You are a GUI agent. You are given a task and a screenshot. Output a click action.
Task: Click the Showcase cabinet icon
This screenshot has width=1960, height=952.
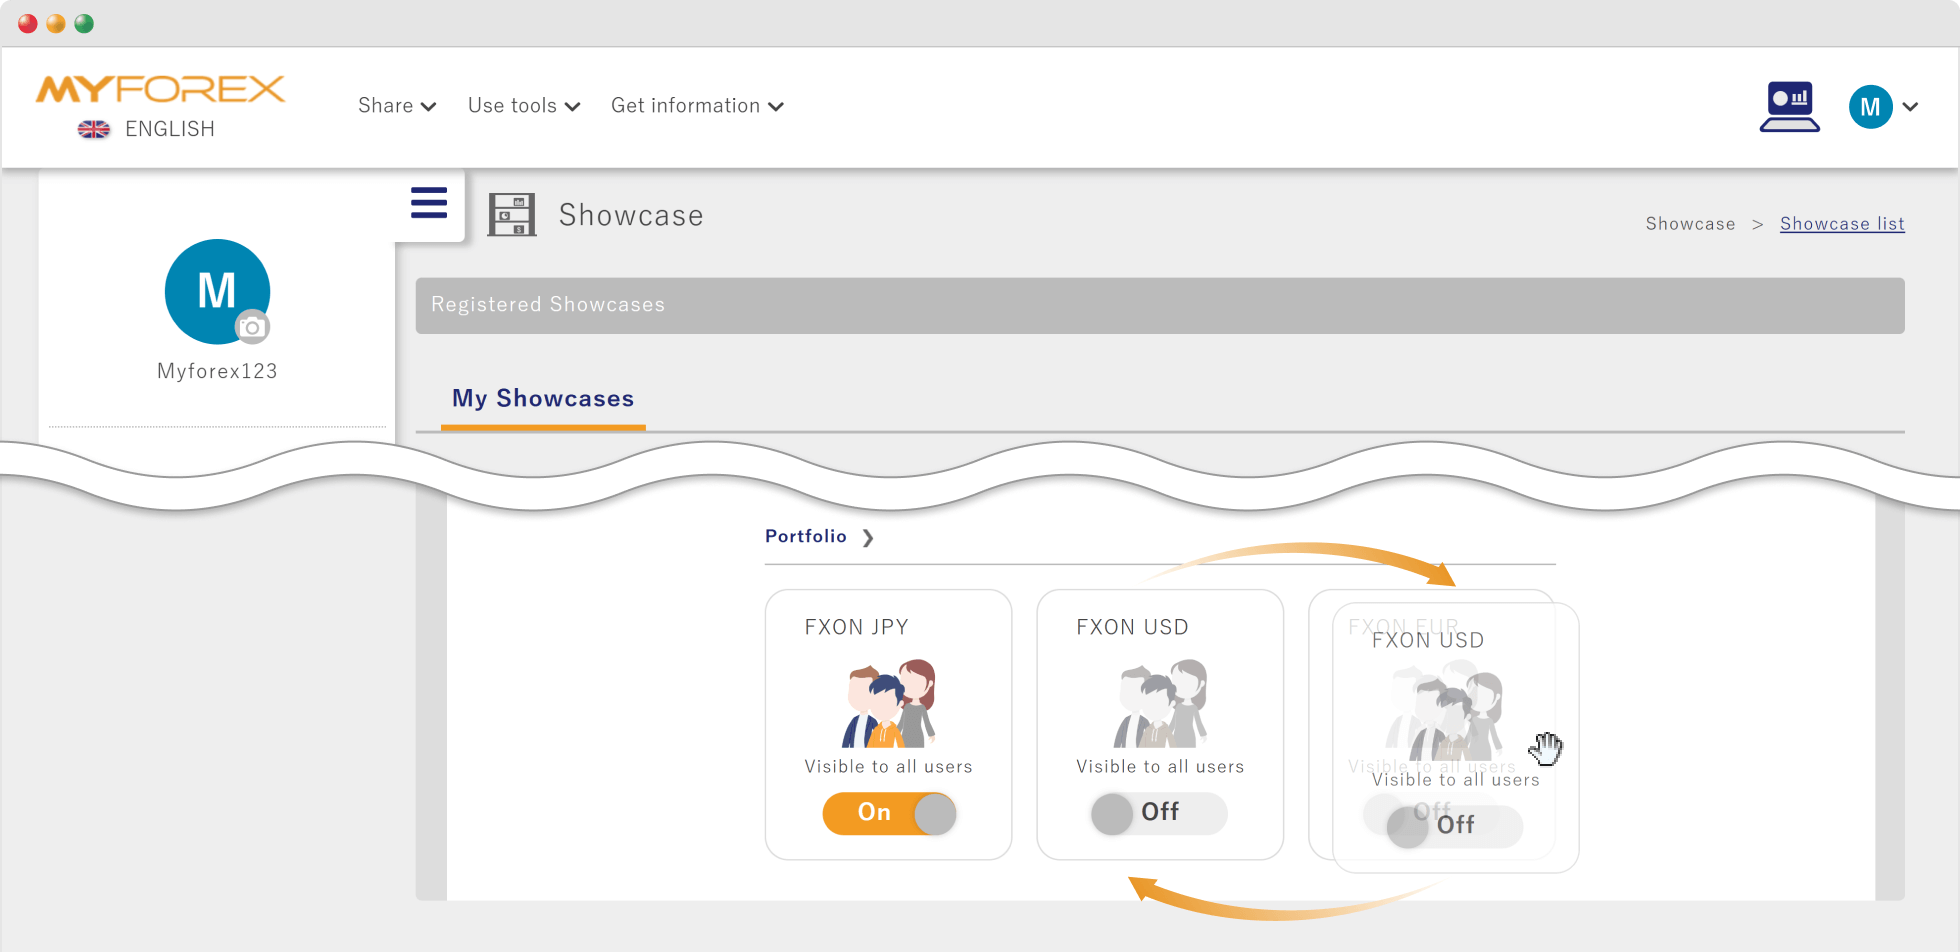pos(511,215)
